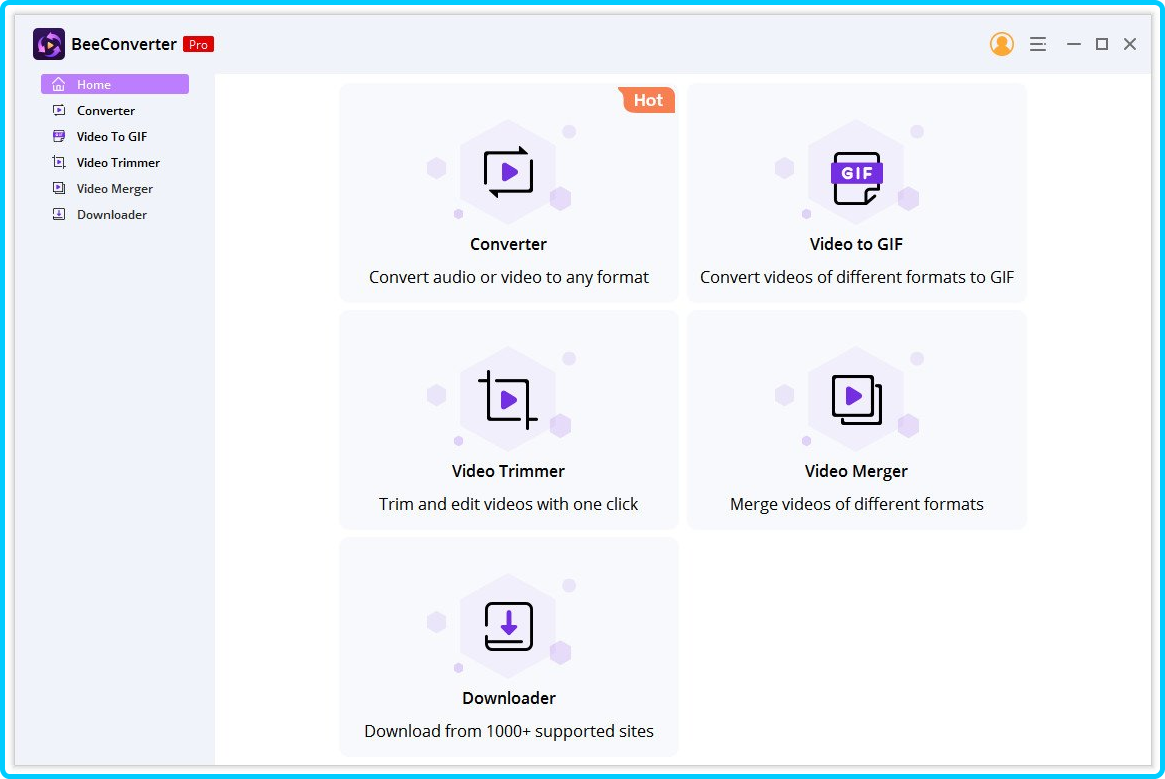Close the BeeConverter window

[x=1130, y=45]
